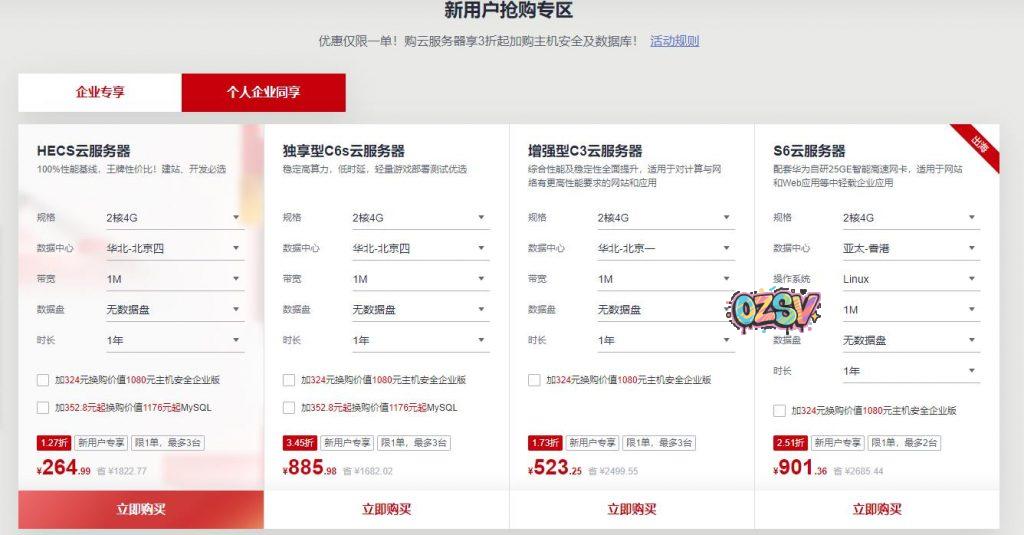
Task: Open the 活动规则 link
Action: (x=674, y=41)
